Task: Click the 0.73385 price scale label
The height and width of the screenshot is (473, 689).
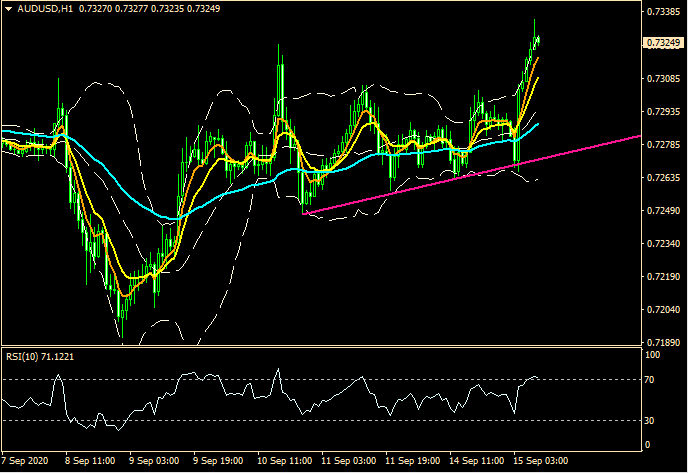Action: point(662,12)
